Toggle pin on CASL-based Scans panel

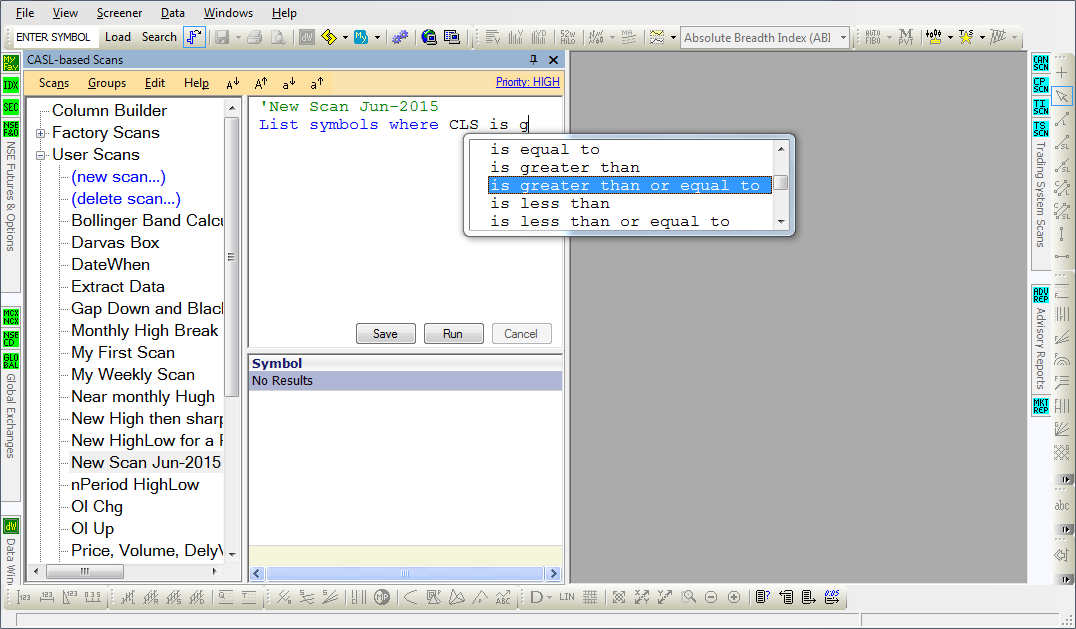pyautogui.click(x=533, y=60)
